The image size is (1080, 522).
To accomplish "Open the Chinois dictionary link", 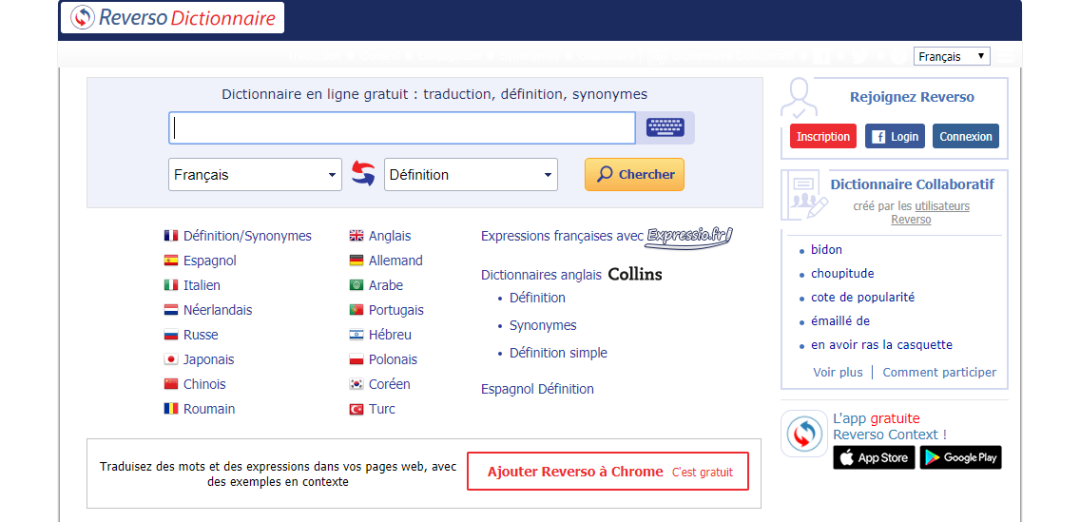I will click(205, 384).
